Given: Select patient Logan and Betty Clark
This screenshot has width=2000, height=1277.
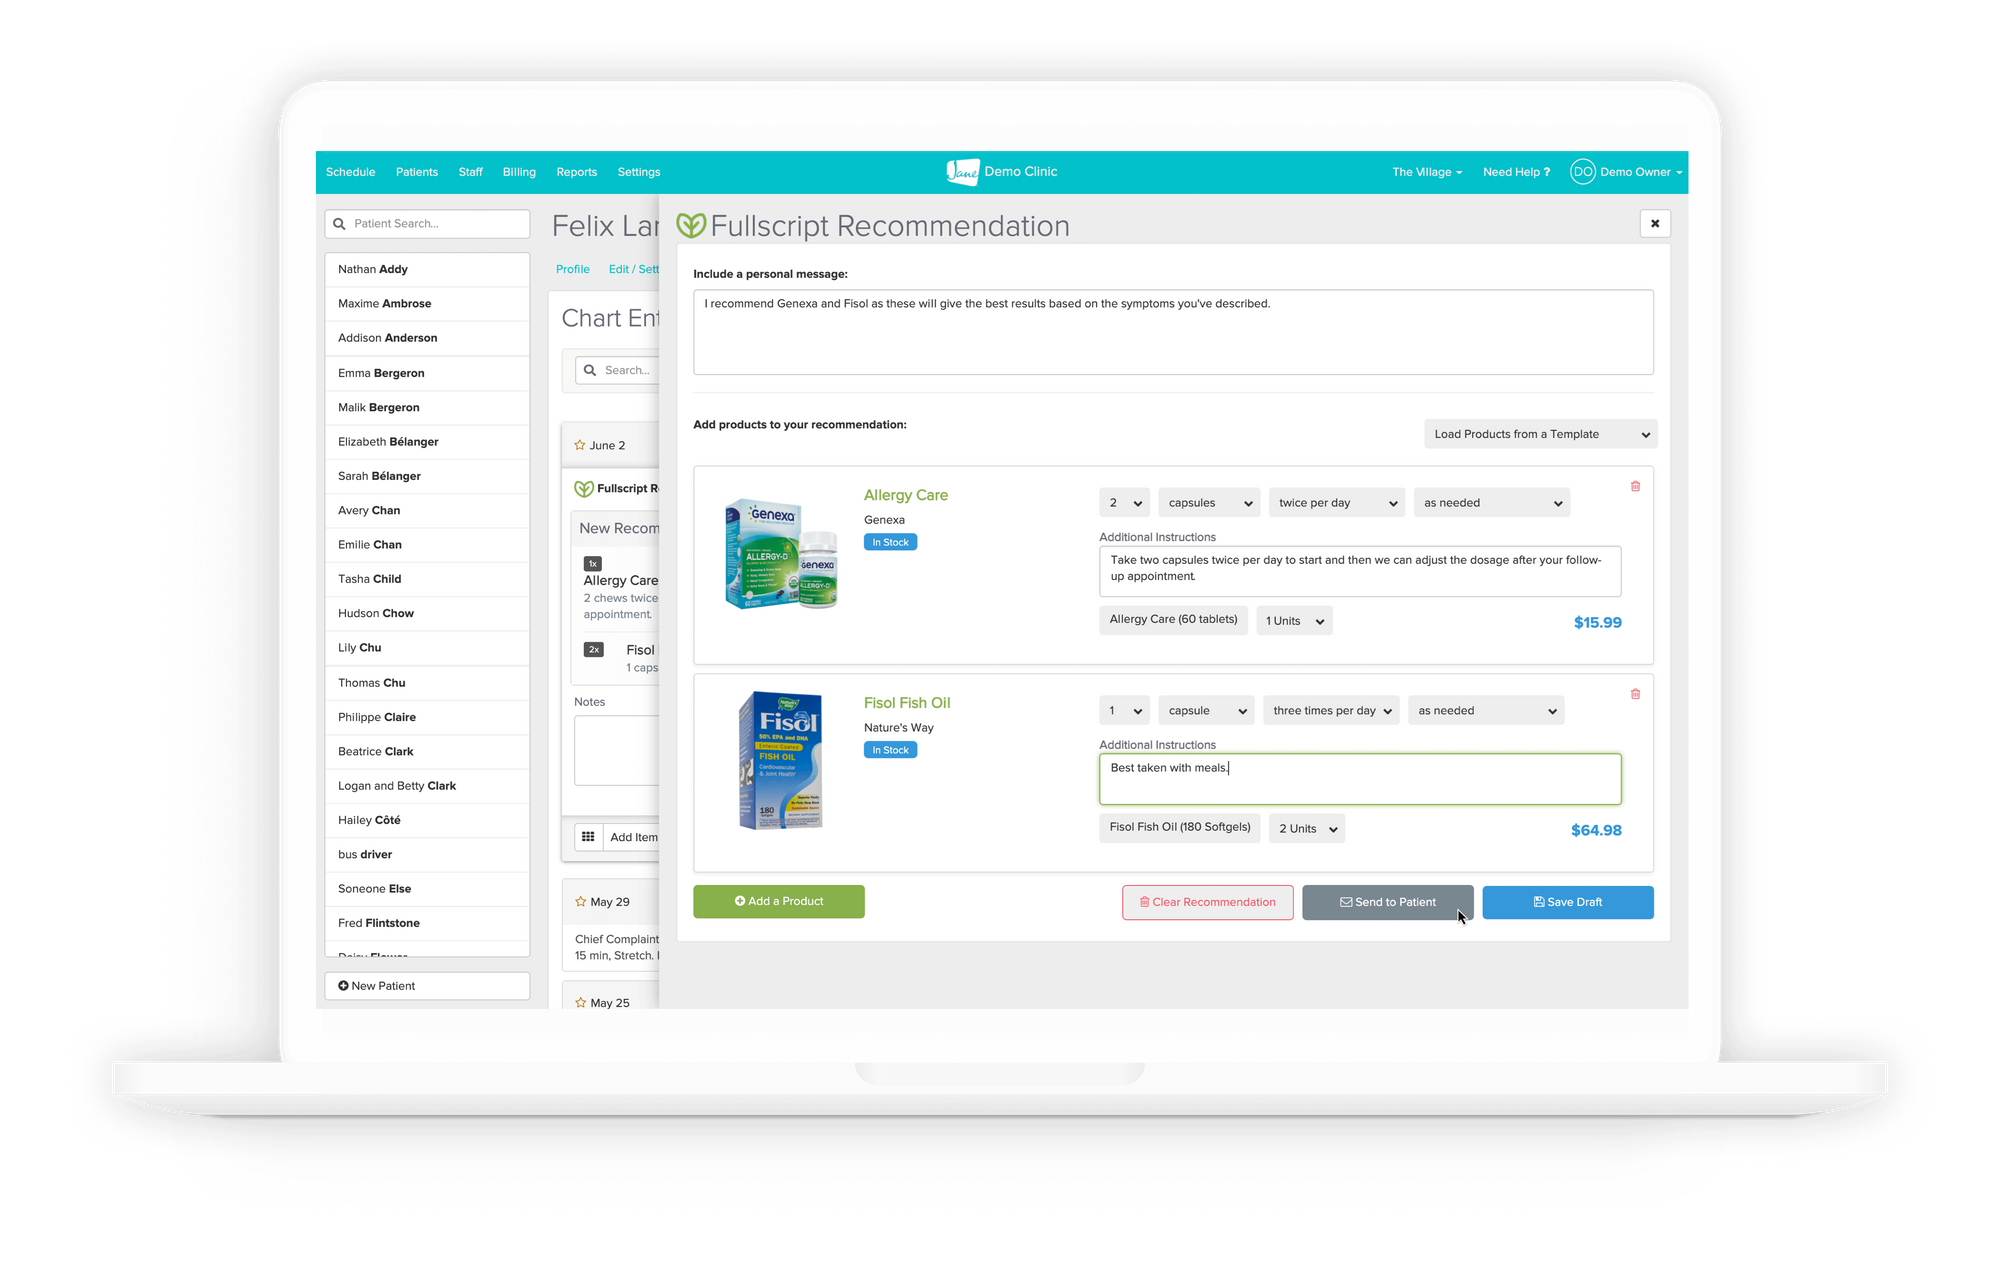Looking at the screenshot, I should coord(427,786).
